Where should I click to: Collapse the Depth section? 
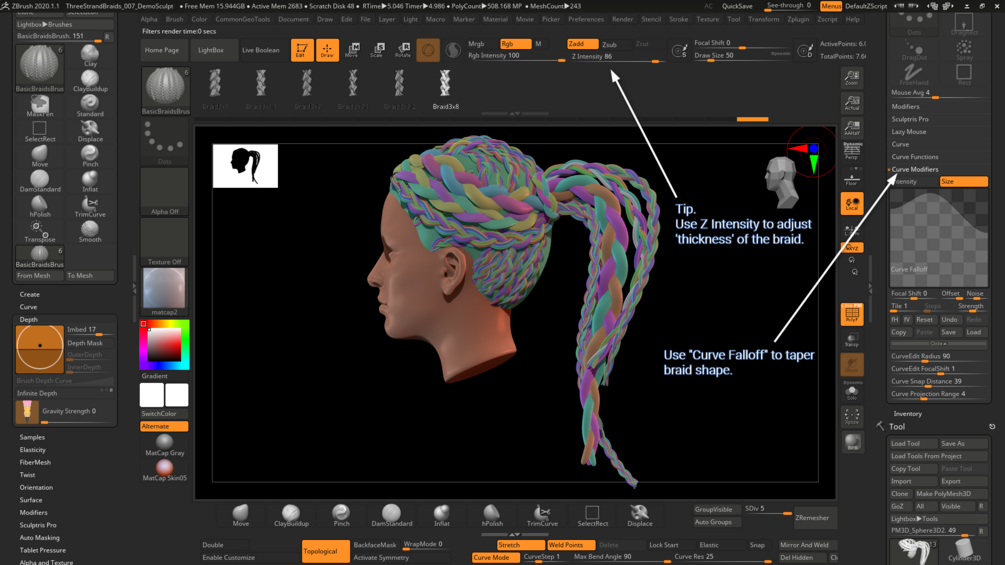point(28,319)
